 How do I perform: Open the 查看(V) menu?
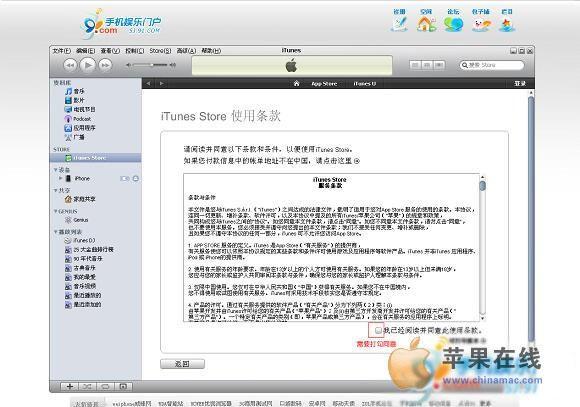coord(110,51)
